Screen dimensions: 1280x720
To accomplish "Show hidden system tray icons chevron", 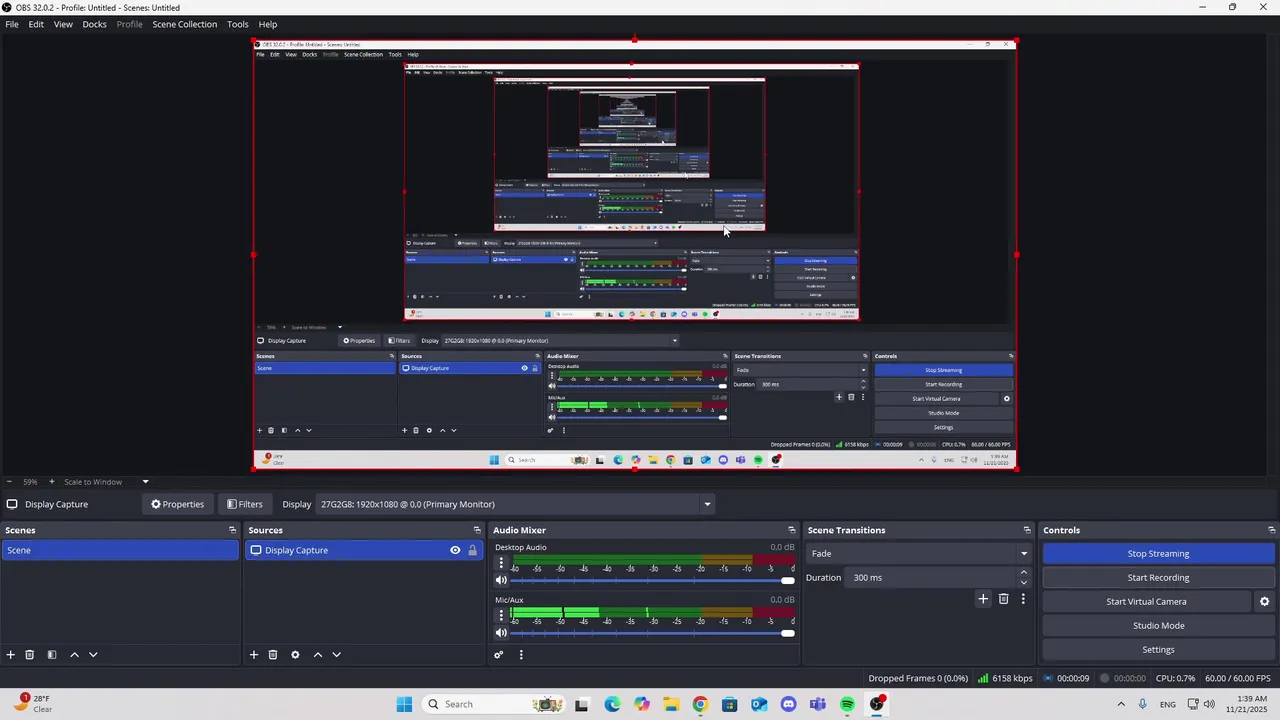I will (1120, 704).
